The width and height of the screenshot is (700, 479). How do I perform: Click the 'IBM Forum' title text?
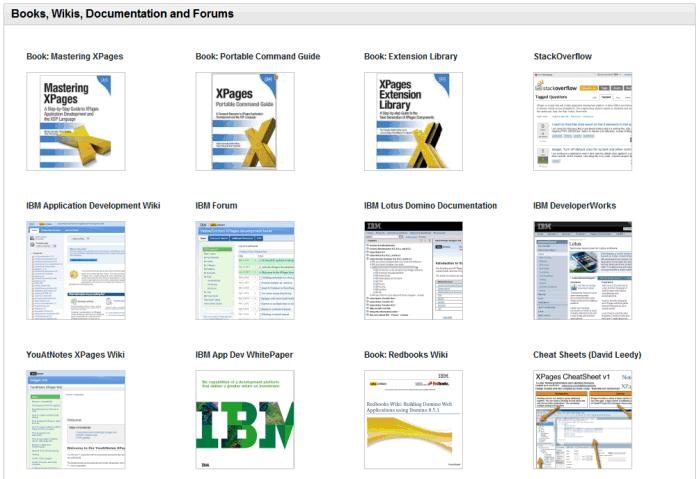point(216,206)
